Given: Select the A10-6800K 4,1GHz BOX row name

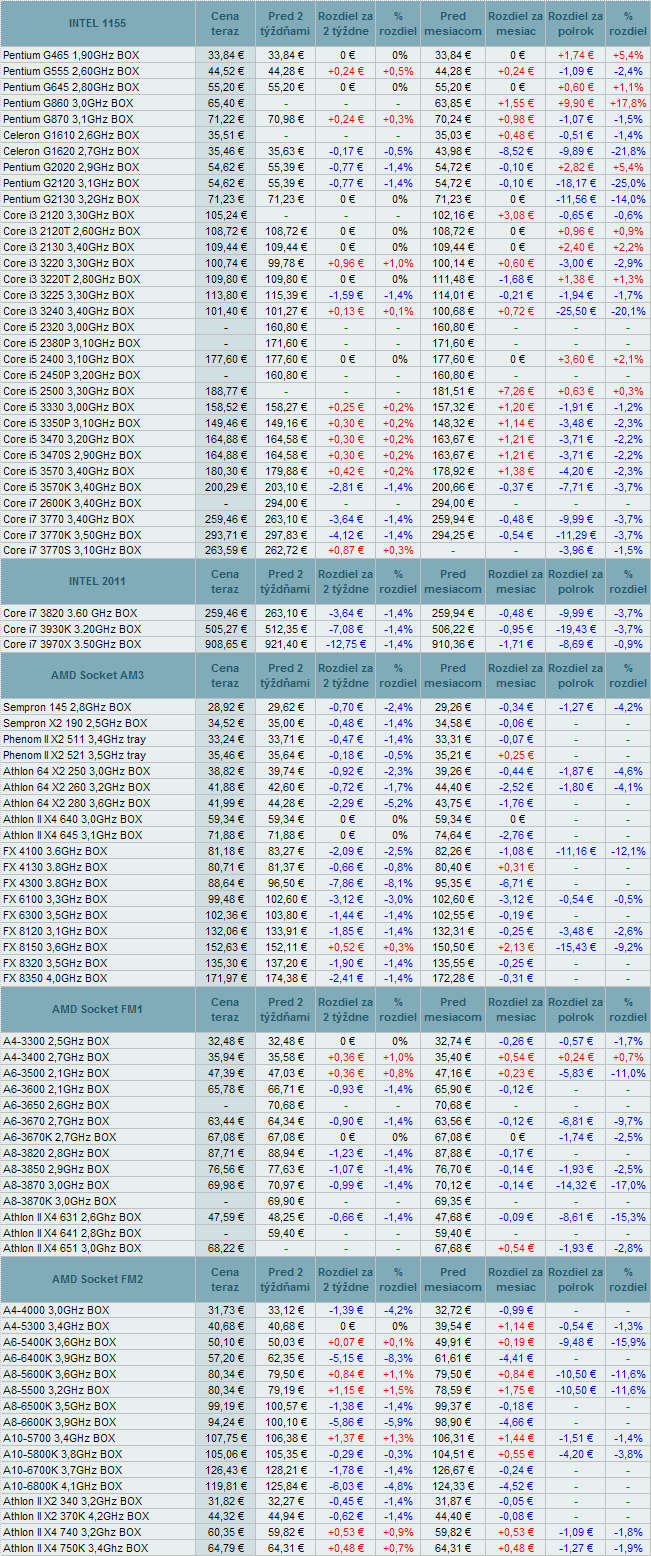Looking at the screenshot, I should click(63, 1487).
